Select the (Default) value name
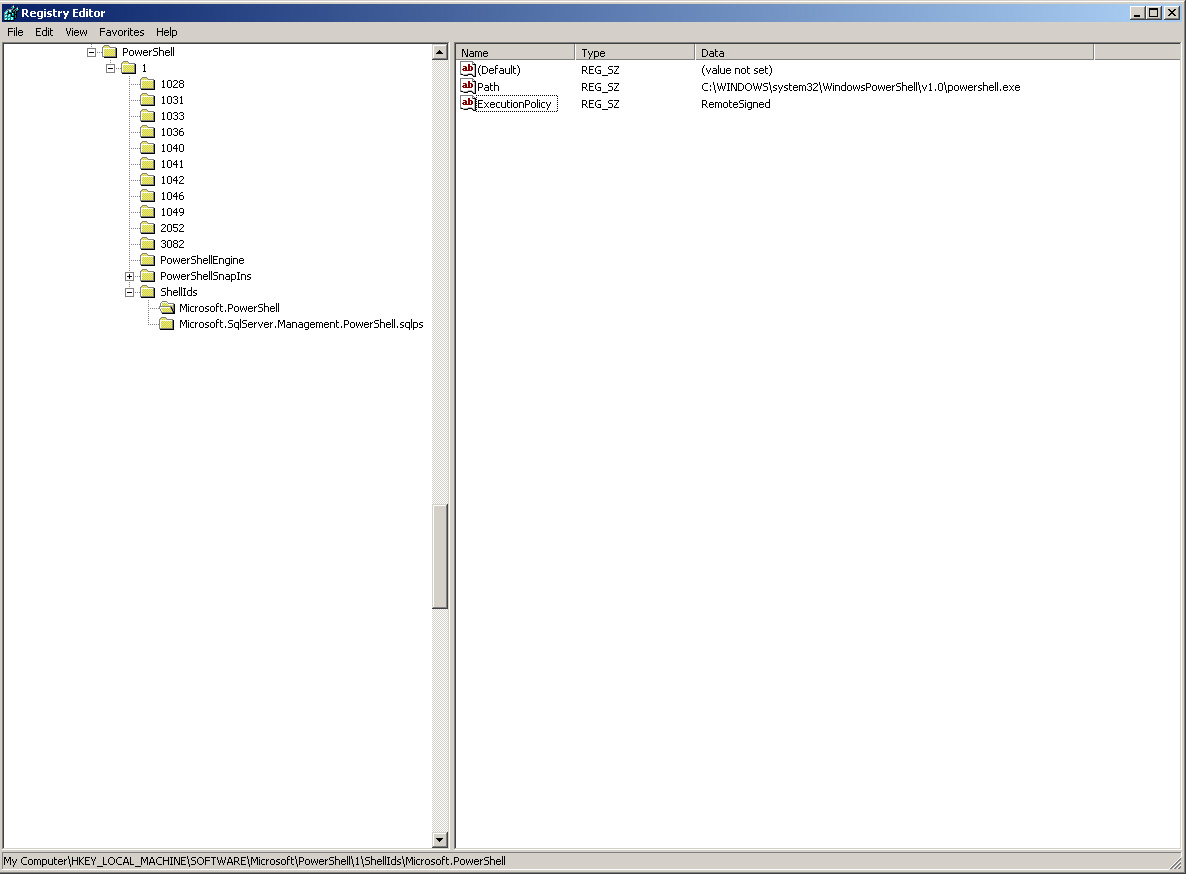1186x874 pixels. tap(498, 70)
